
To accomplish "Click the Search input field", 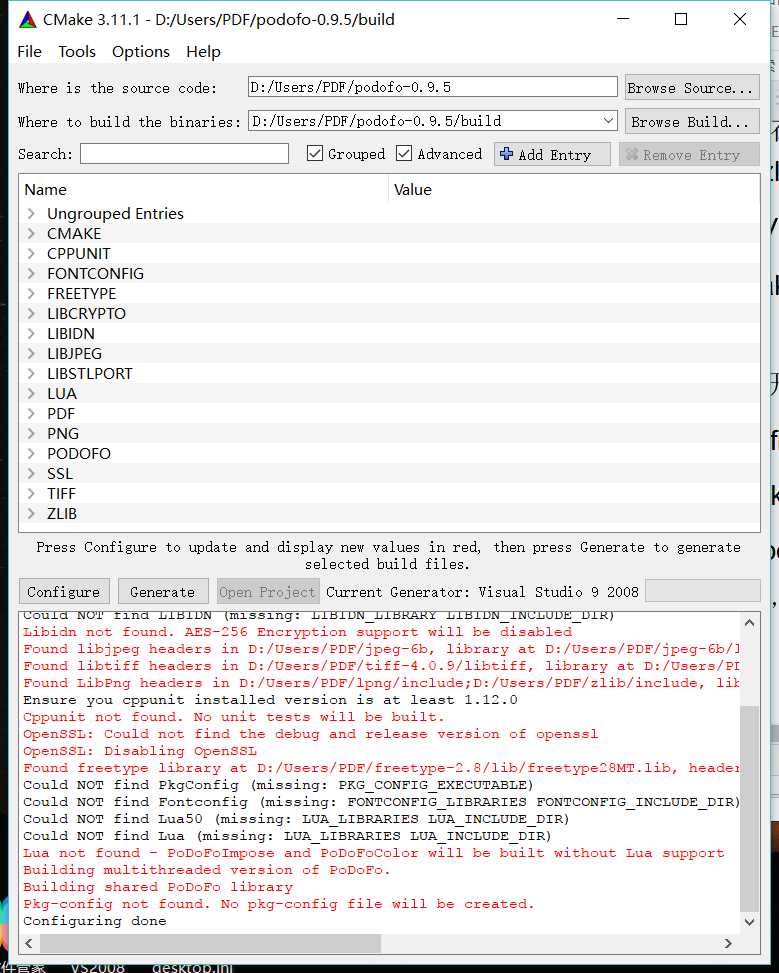I will [184, 154].
